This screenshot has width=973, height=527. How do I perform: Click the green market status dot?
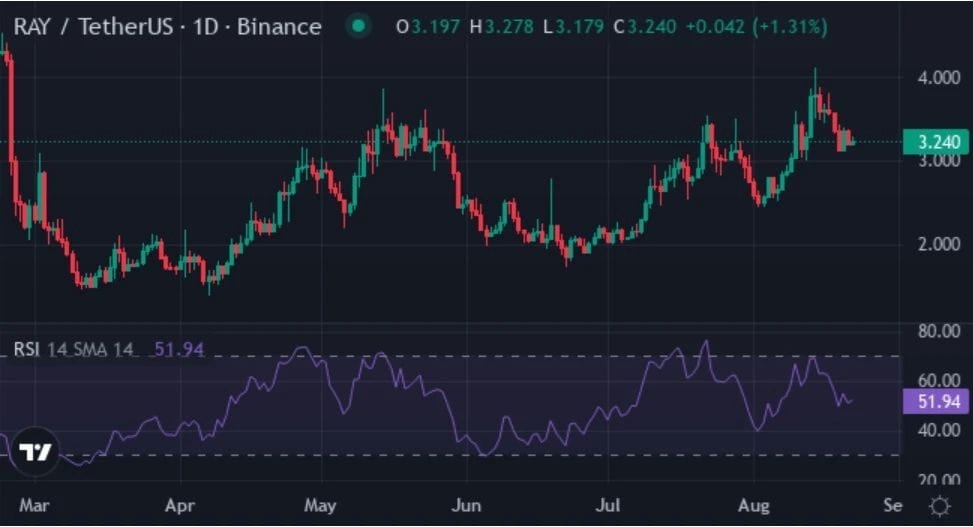pyautogui.click(x=358, y=27)
